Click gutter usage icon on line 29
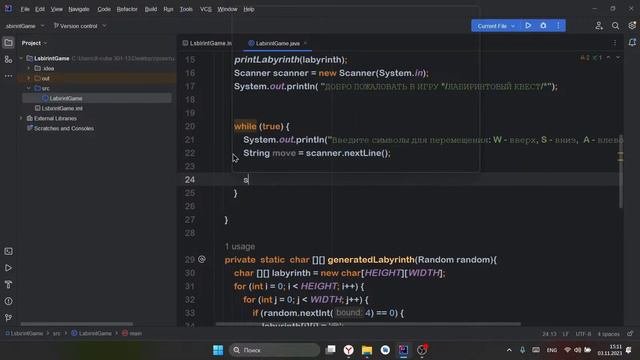640x360 pixels. click(202, 259)
